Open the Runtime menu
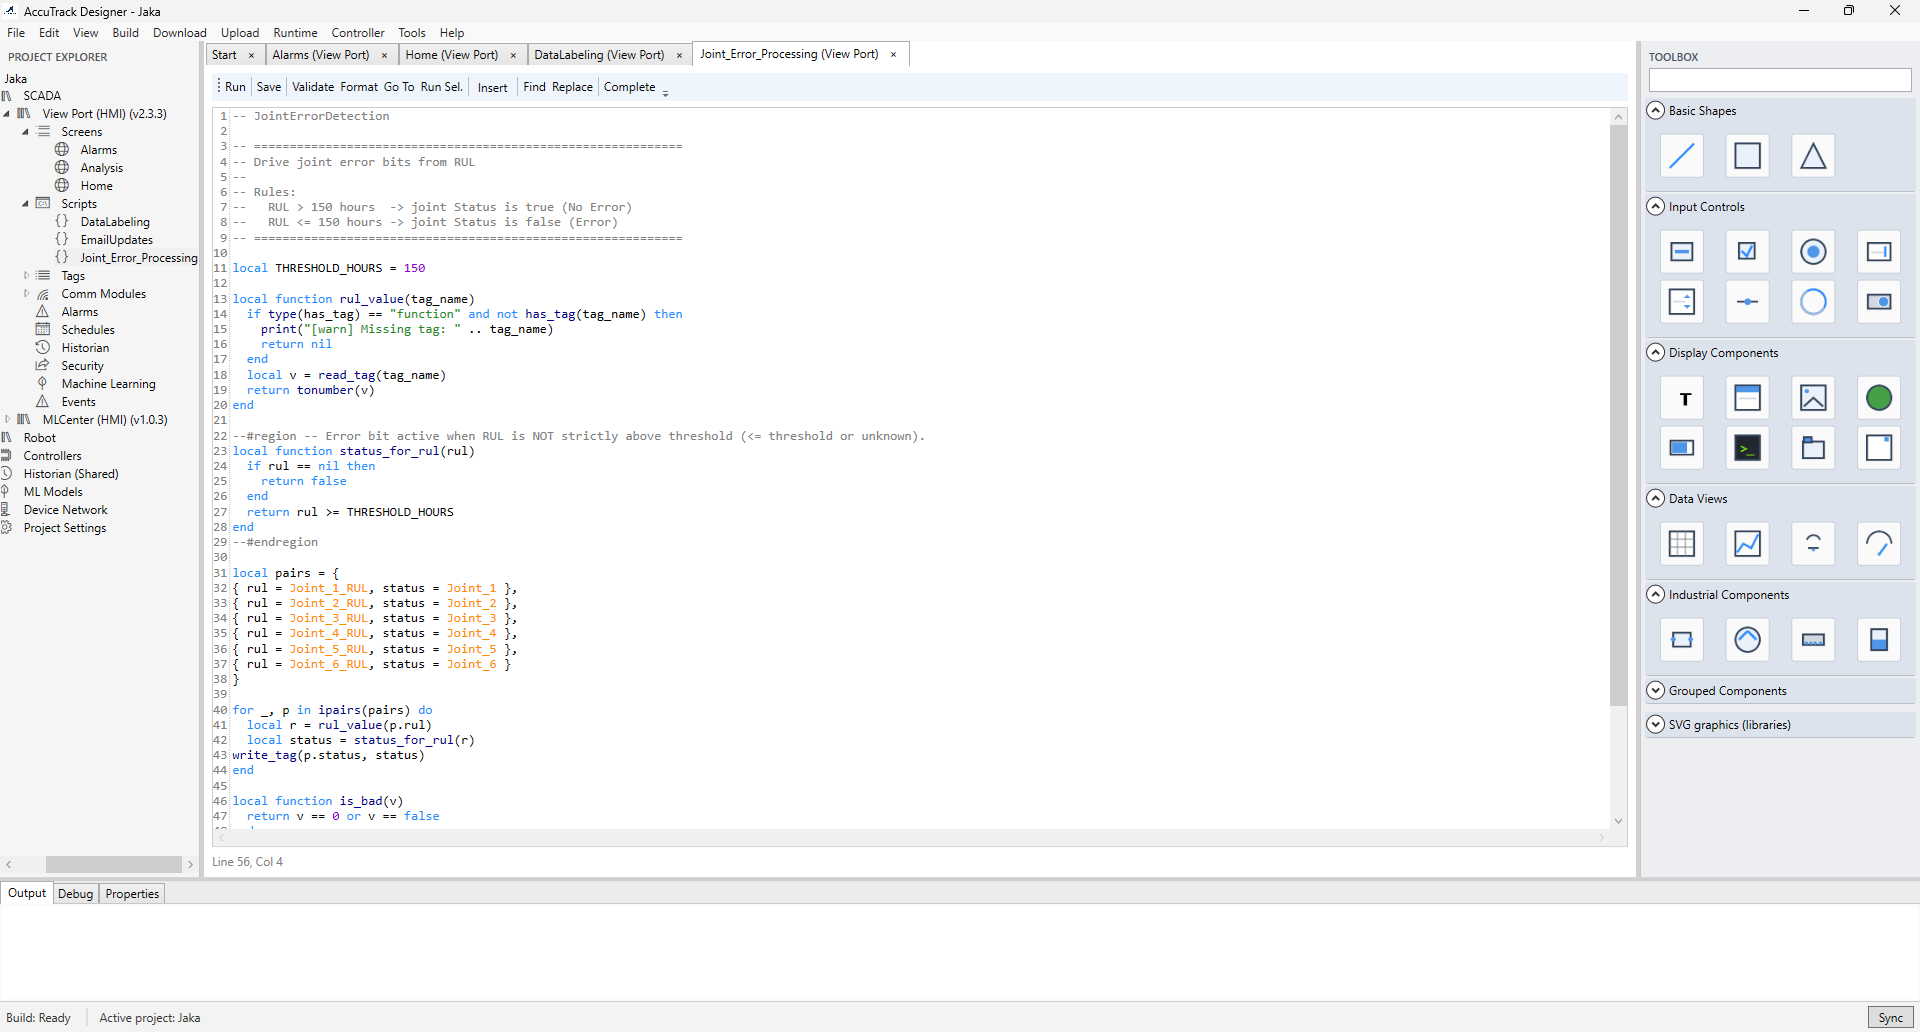 tap(296, 33)
